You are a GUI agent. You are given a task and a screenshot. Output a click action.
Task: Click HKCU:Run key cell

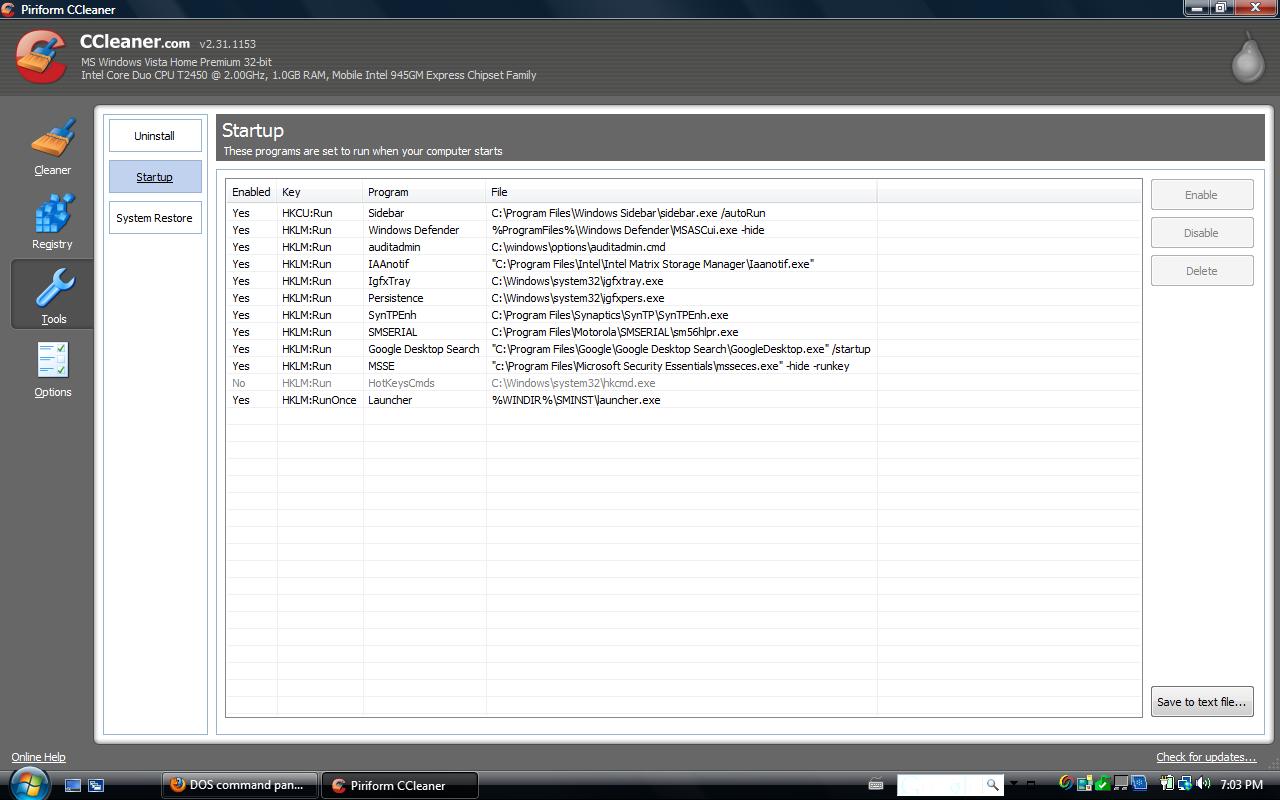[x=307, y=213]
